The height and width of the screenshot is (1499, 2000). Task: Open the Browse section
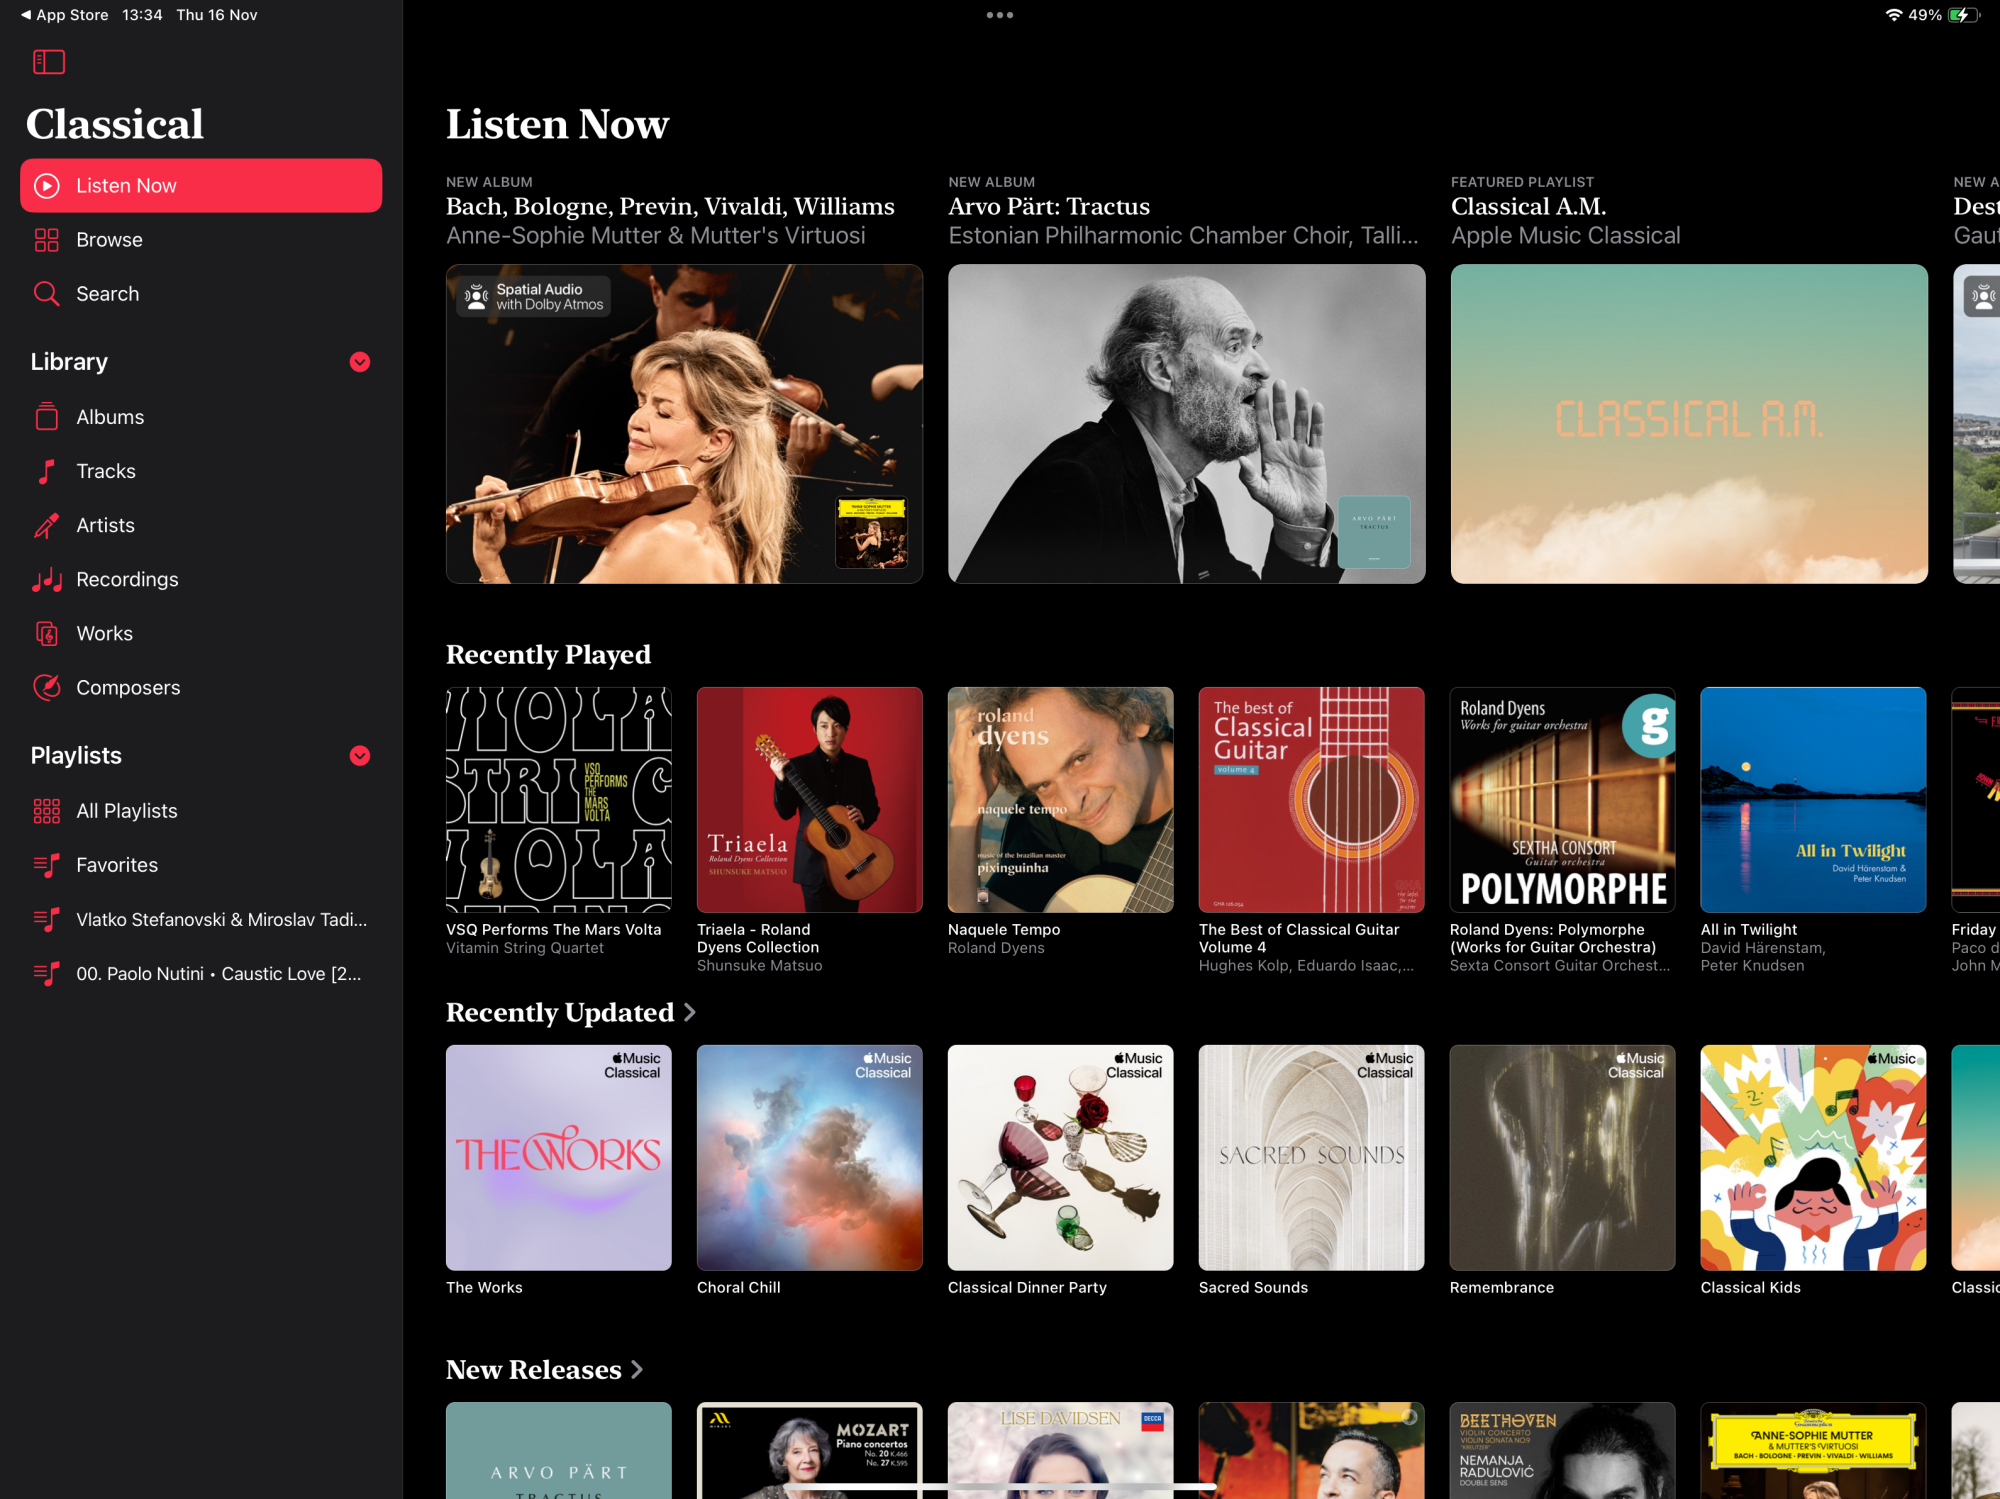pos(201,240)
